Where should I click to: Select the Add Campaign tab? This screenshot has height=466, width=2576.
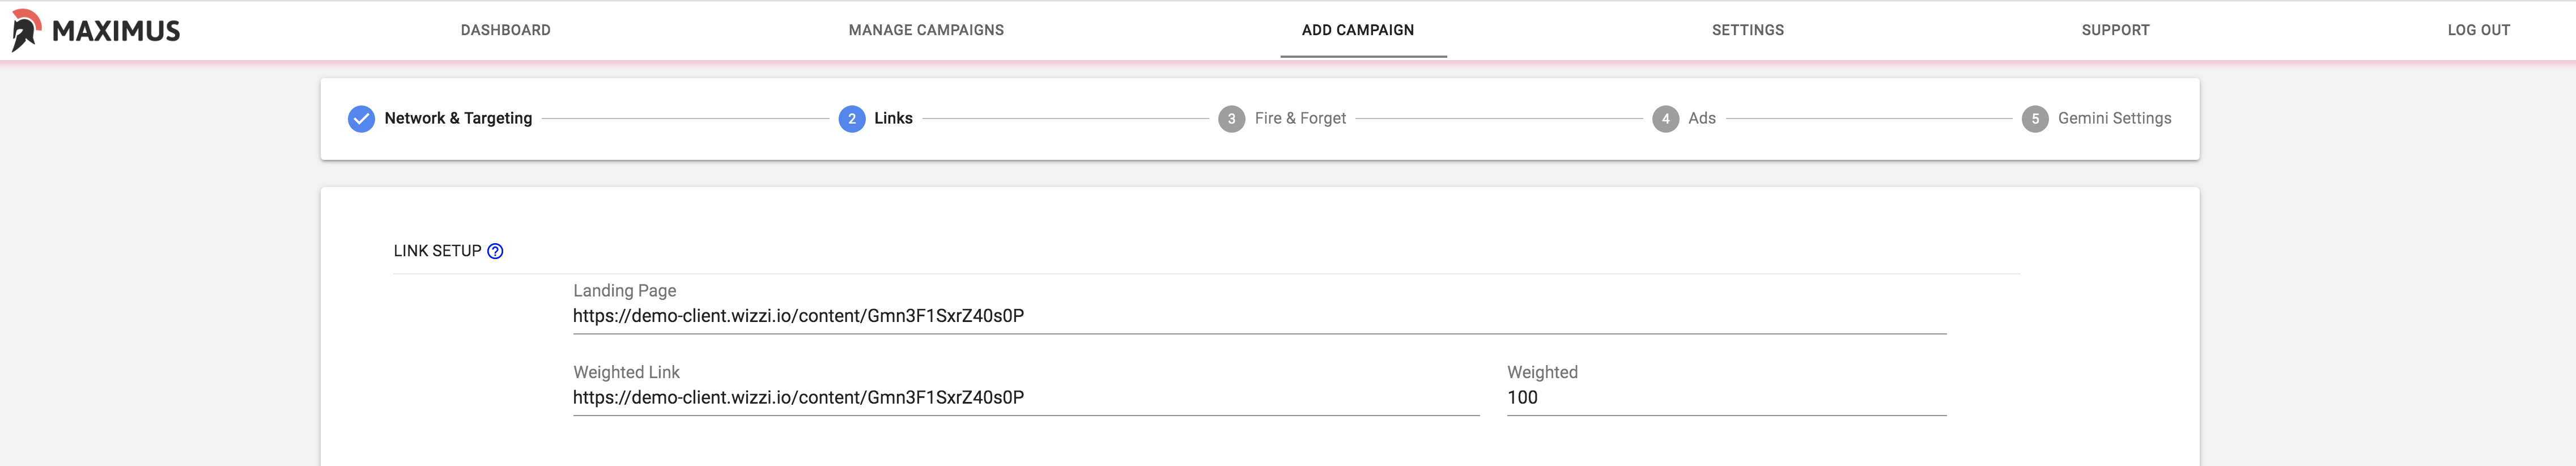point(1358,30)
